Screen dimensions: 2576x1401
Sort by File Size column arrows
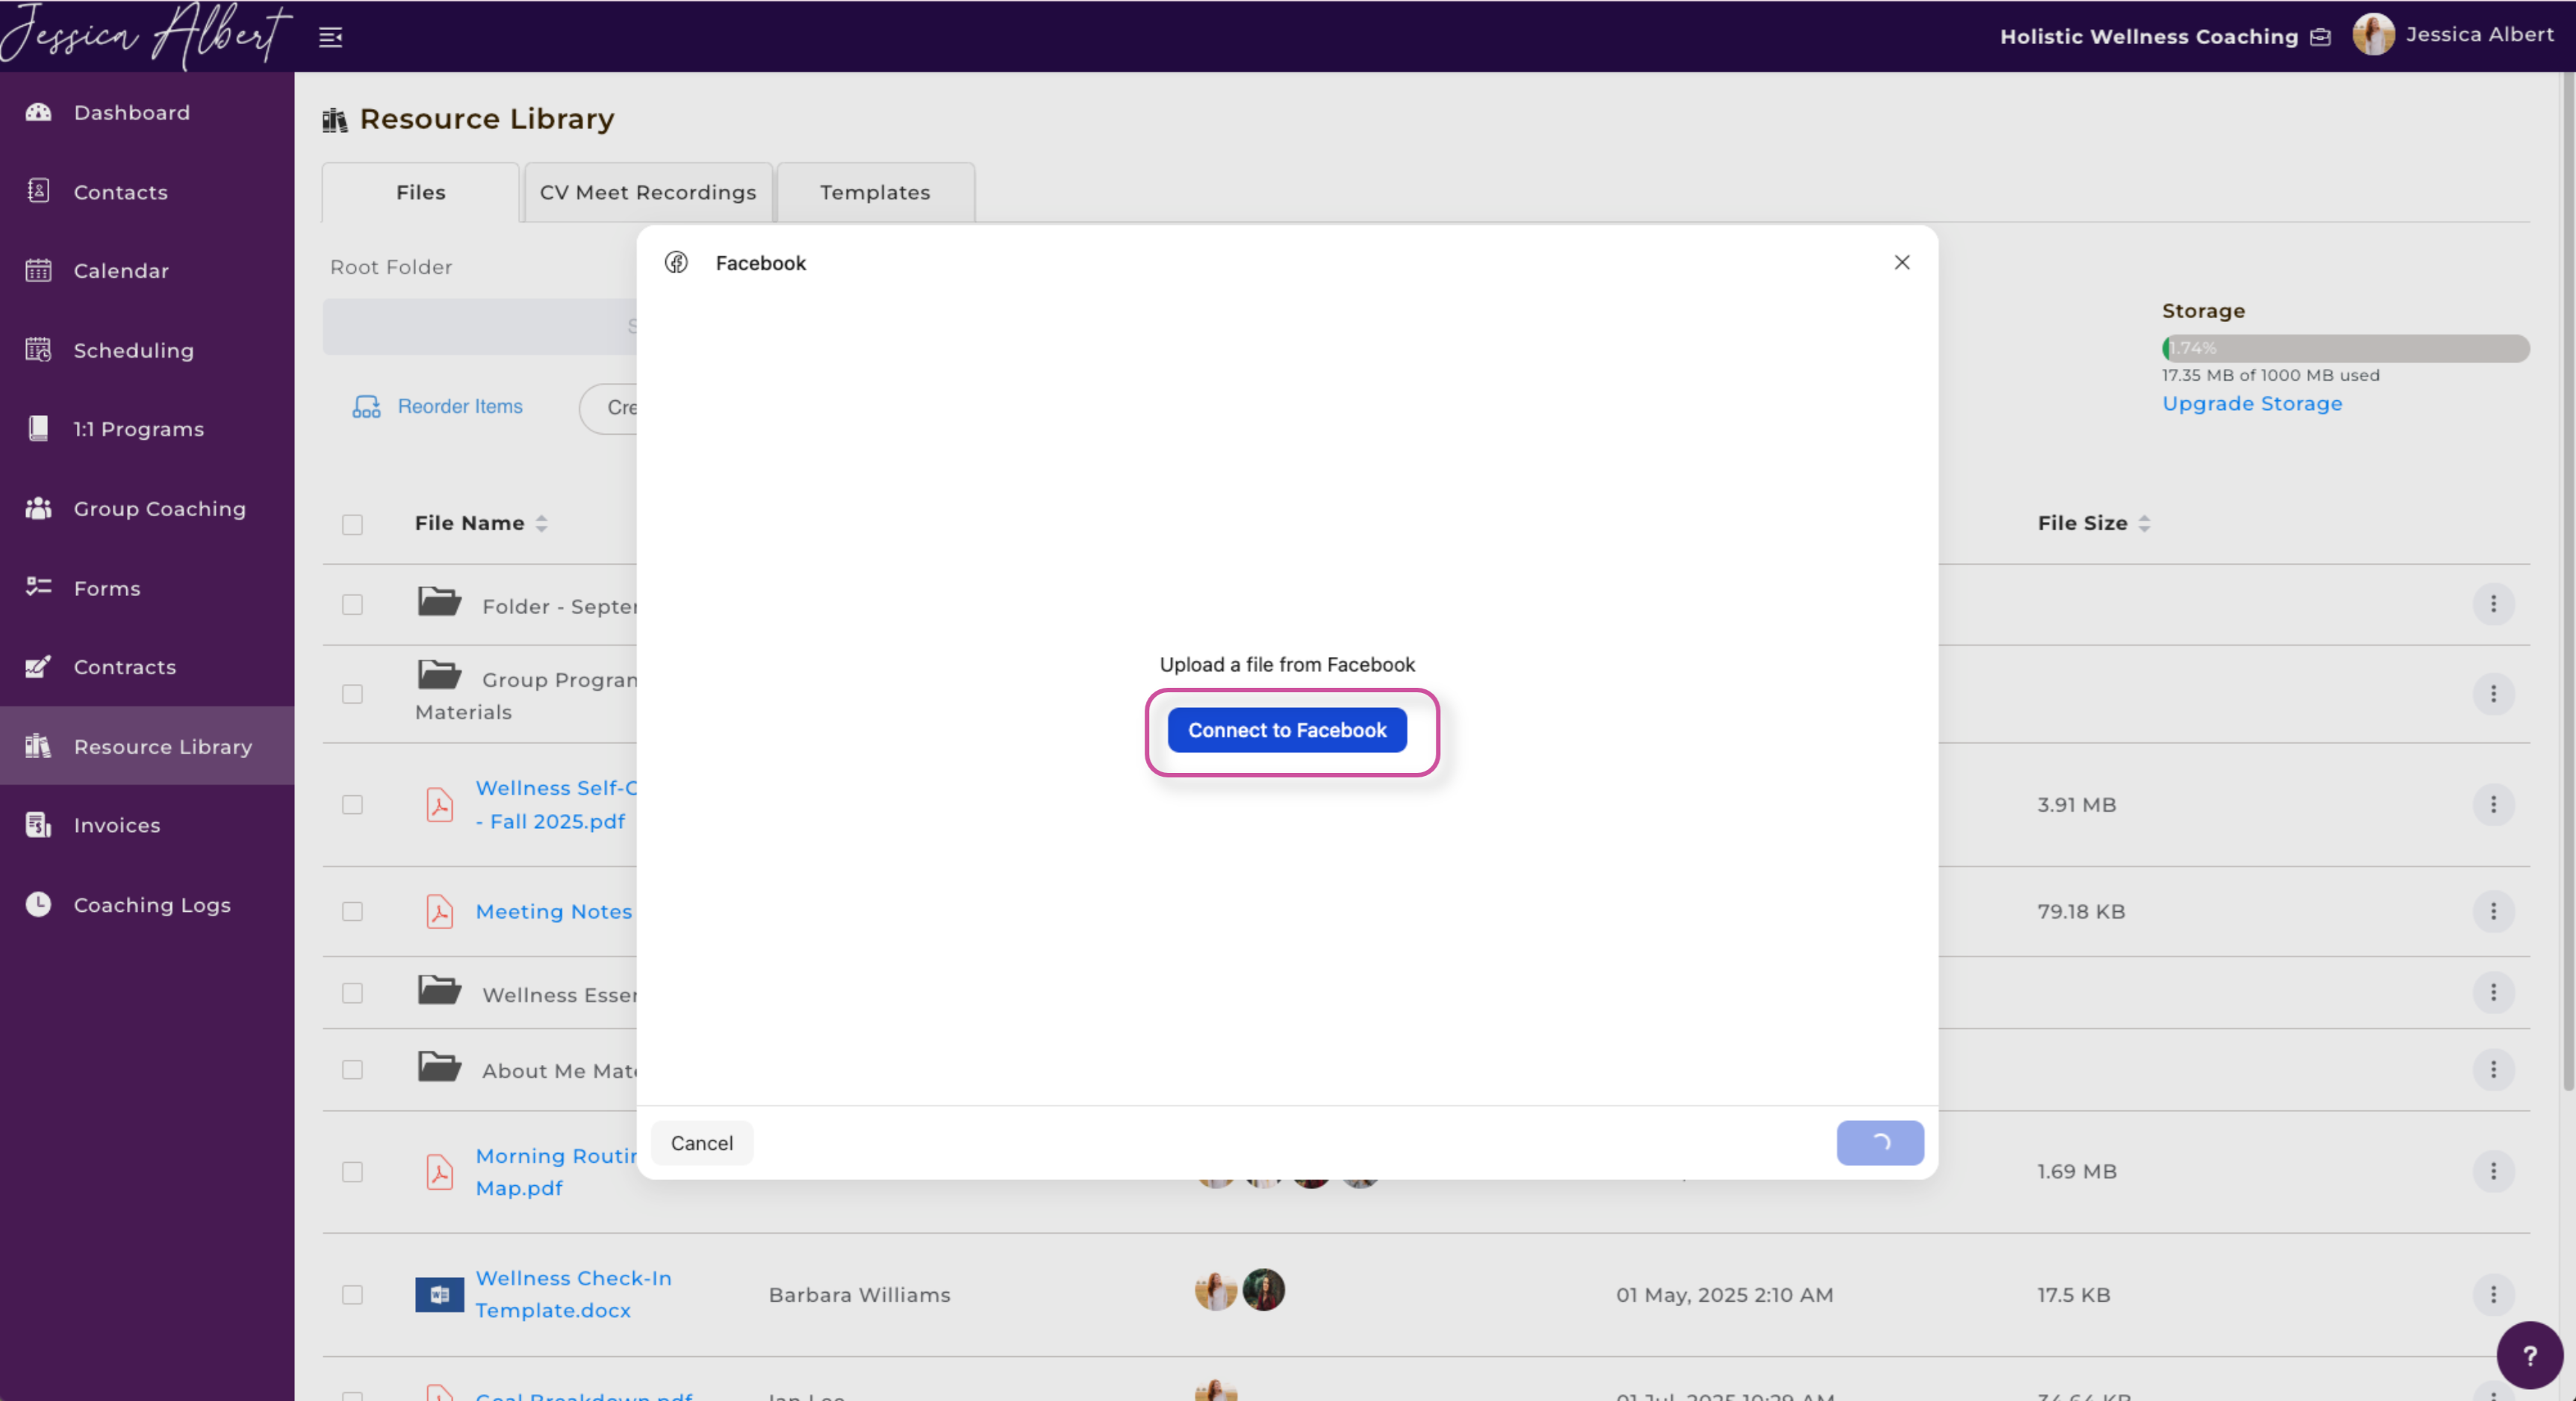pyautogui.click(x=2144, y=523)
